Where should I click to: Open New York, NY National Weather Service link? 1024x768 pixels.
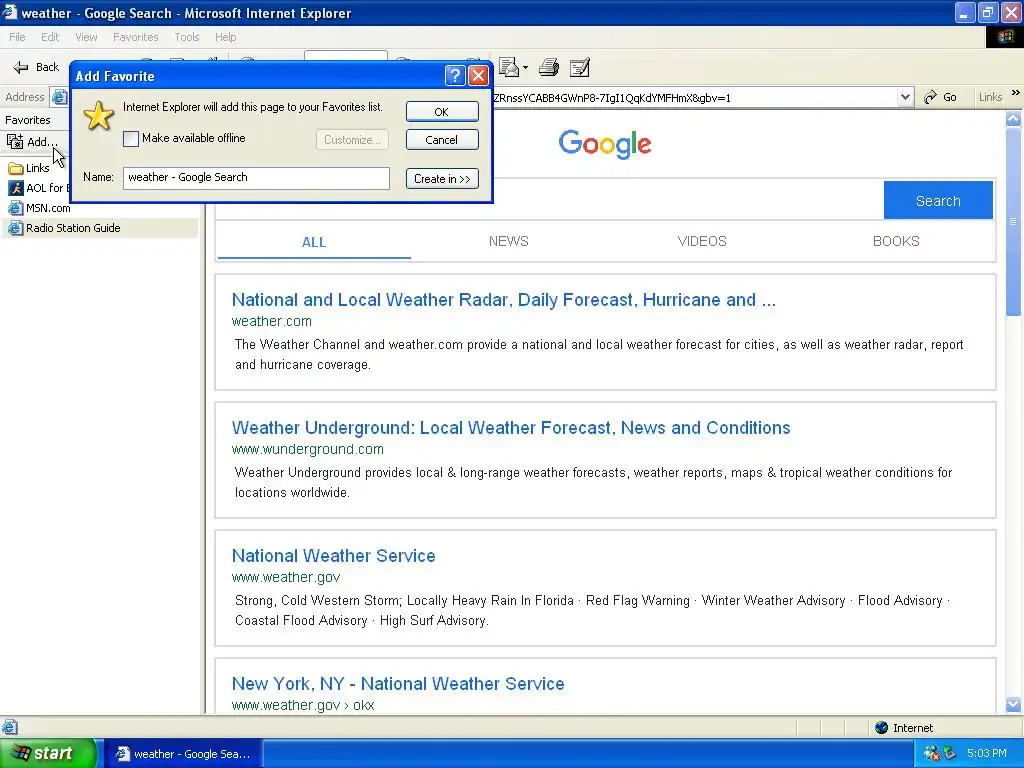click(x=398, y=684)
